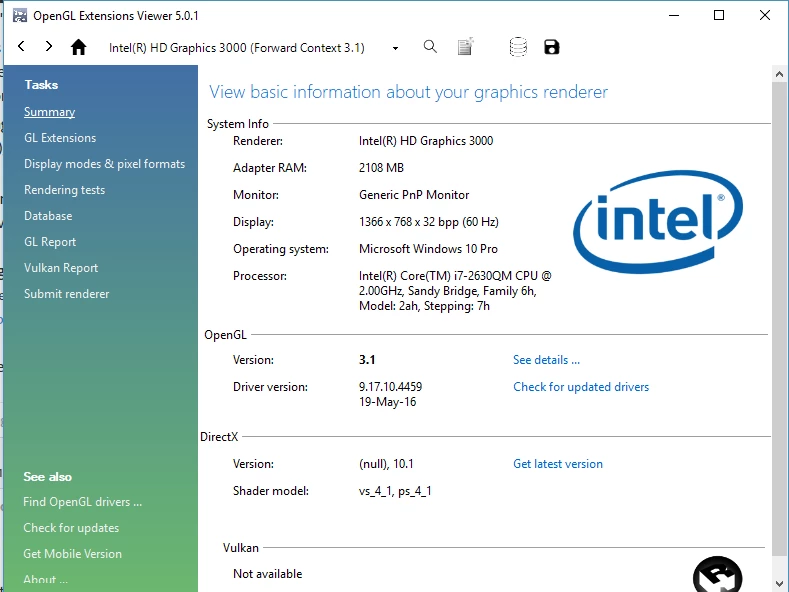Expand the renderer context dropdown arrow
This screenshot has width=789, height=592.
(x=396, y=48)
